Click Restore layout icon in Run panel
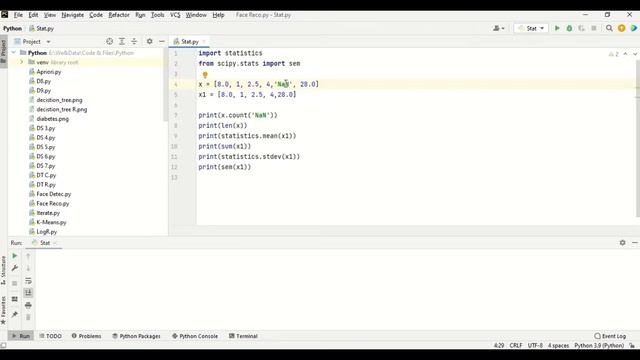The height and width of the screenshot is (360, 640). pyautogui.click(x=15, y=299)
